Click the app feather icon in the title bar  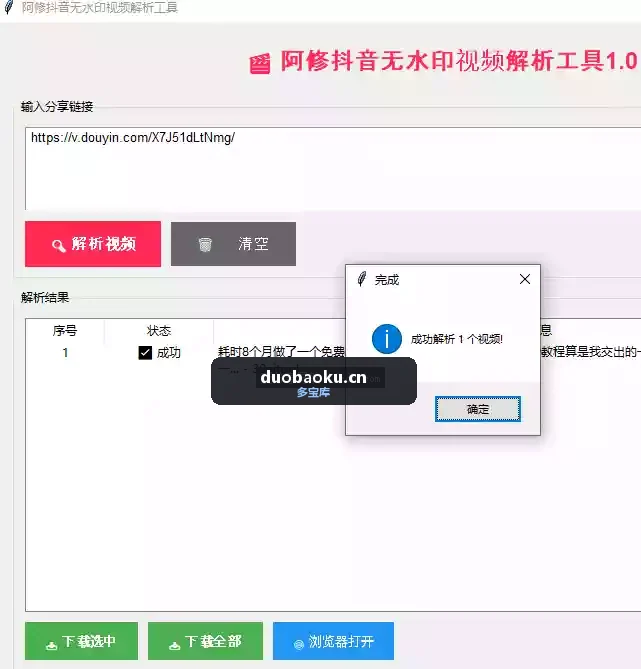pos(9,7)
